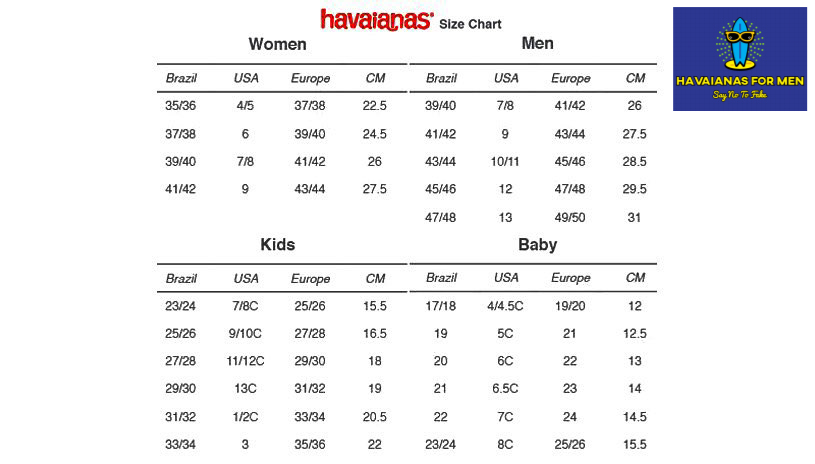The height and width of the screenshot is (464, 815).
Task: Select the Baby section heading
Action: pyautogui.click(x=537, y=244)
